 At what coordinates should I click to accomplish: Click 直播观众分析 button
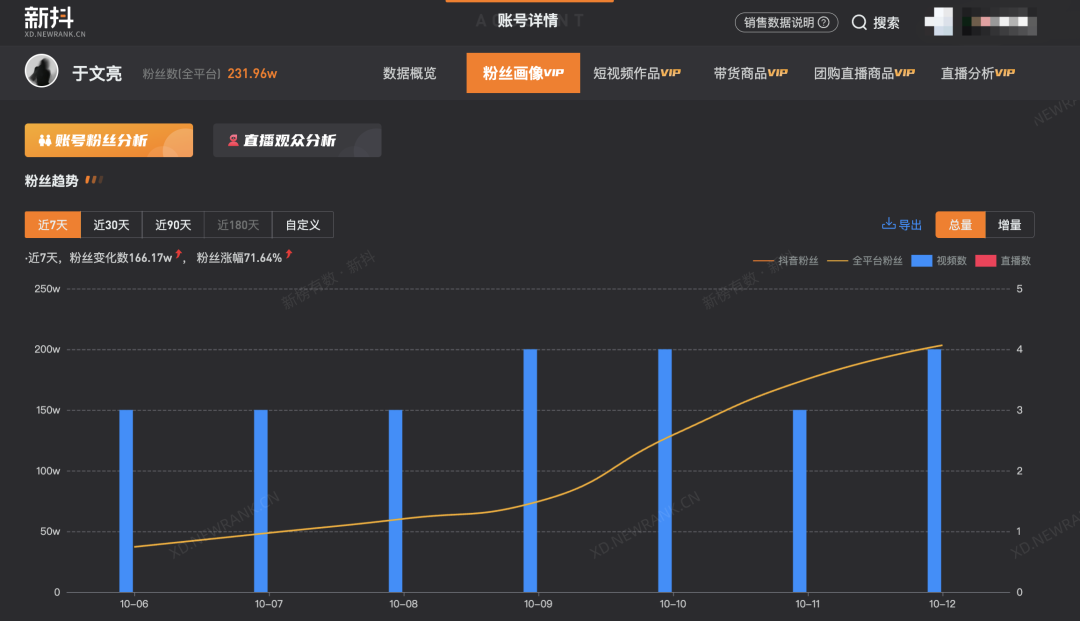click(x=297, y=141)
